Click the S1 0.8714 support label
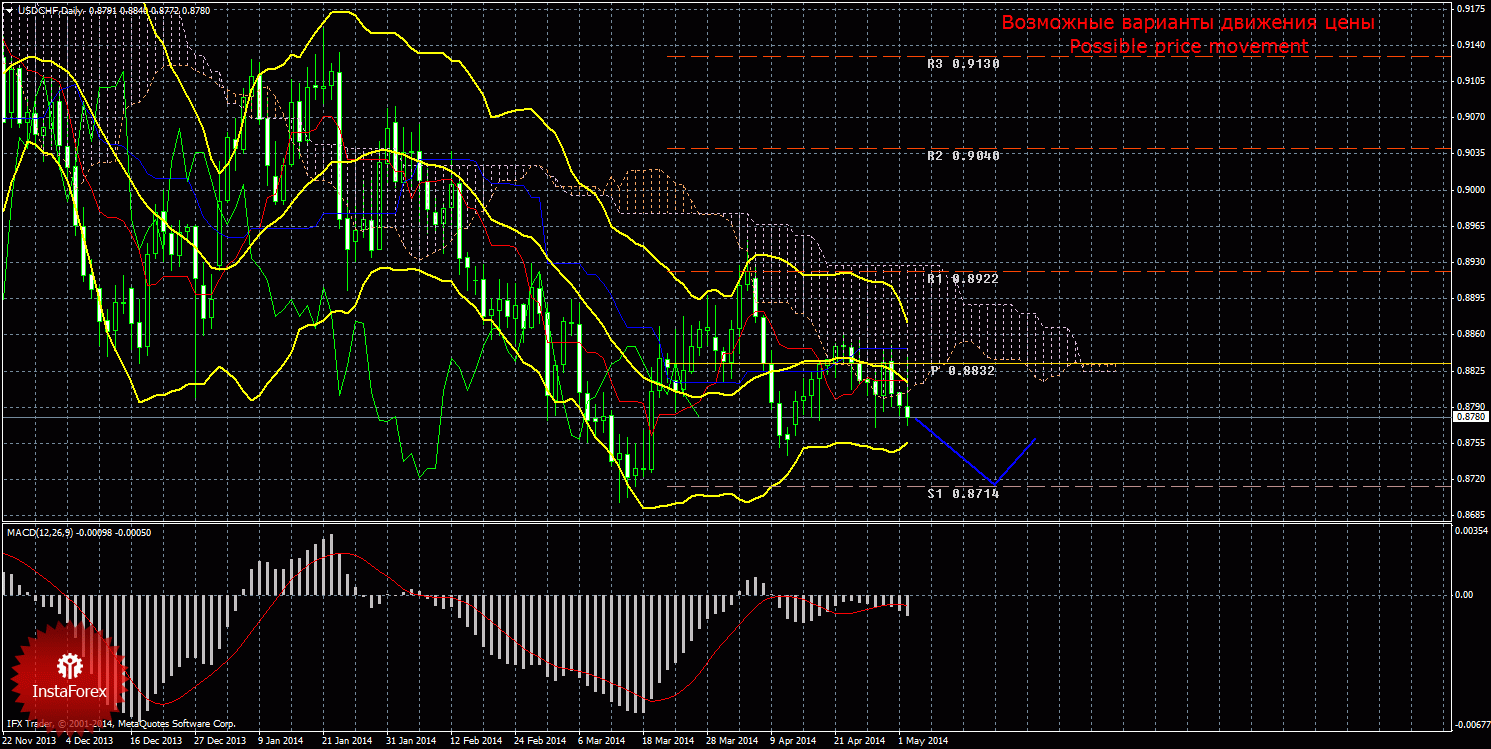The width and height of the screenshot is (1491, 749). coord(963,494)
